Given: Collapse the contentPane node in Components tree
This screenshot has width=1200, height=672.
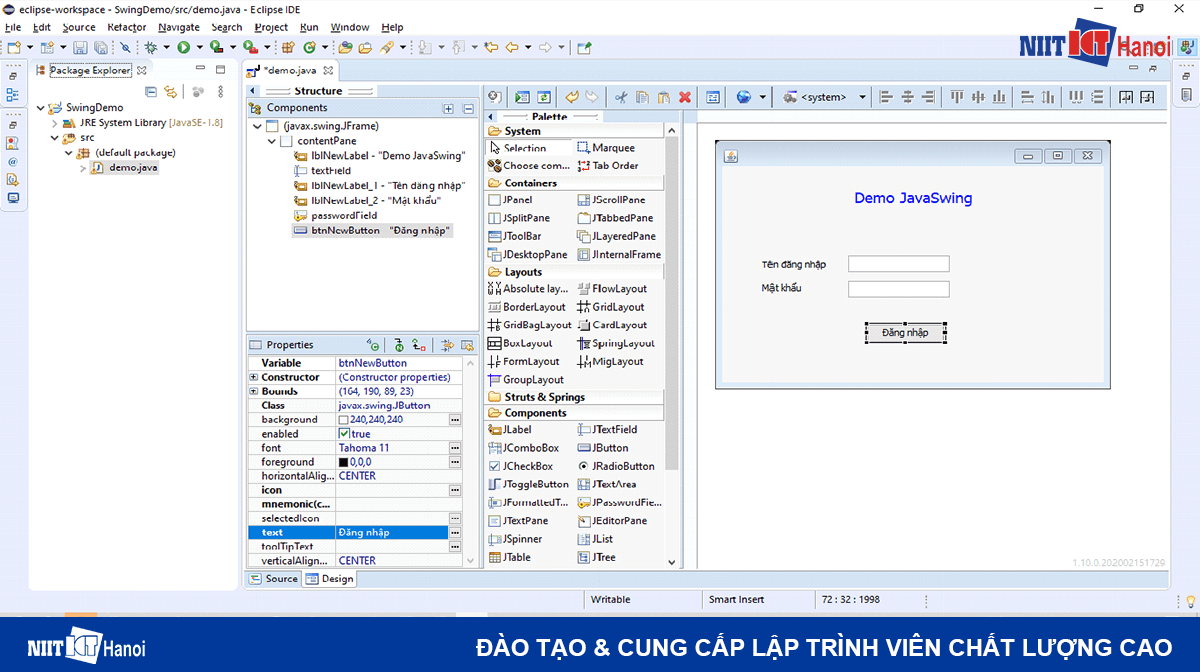Looking at the screenshot, I should click(271, 141).
